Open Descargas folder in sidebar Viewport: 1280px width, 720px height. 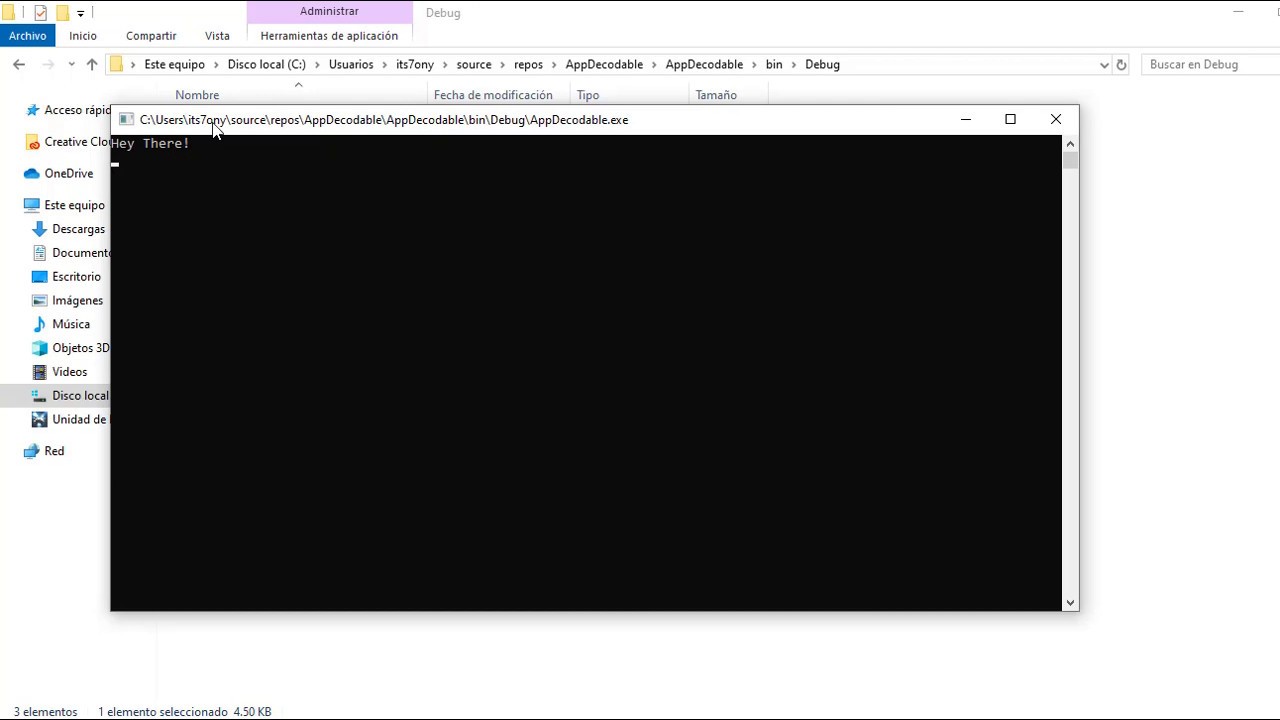coord(78,229)
